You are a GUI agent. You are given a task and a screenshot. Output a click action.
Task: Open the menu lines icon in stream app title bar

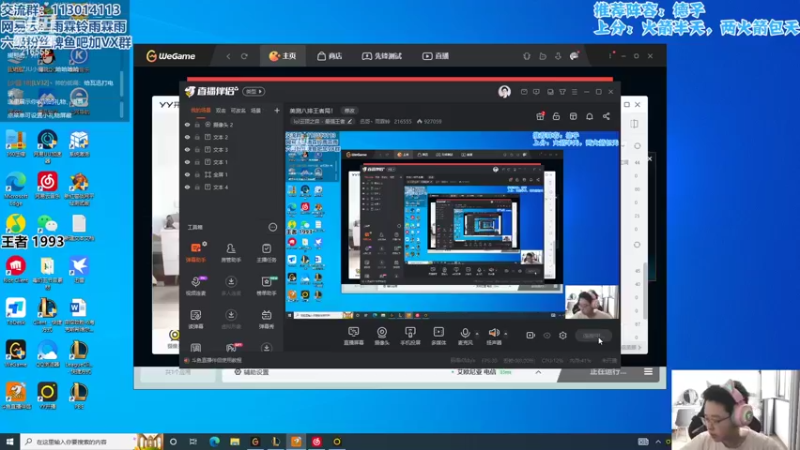click(x=574, y=92)
